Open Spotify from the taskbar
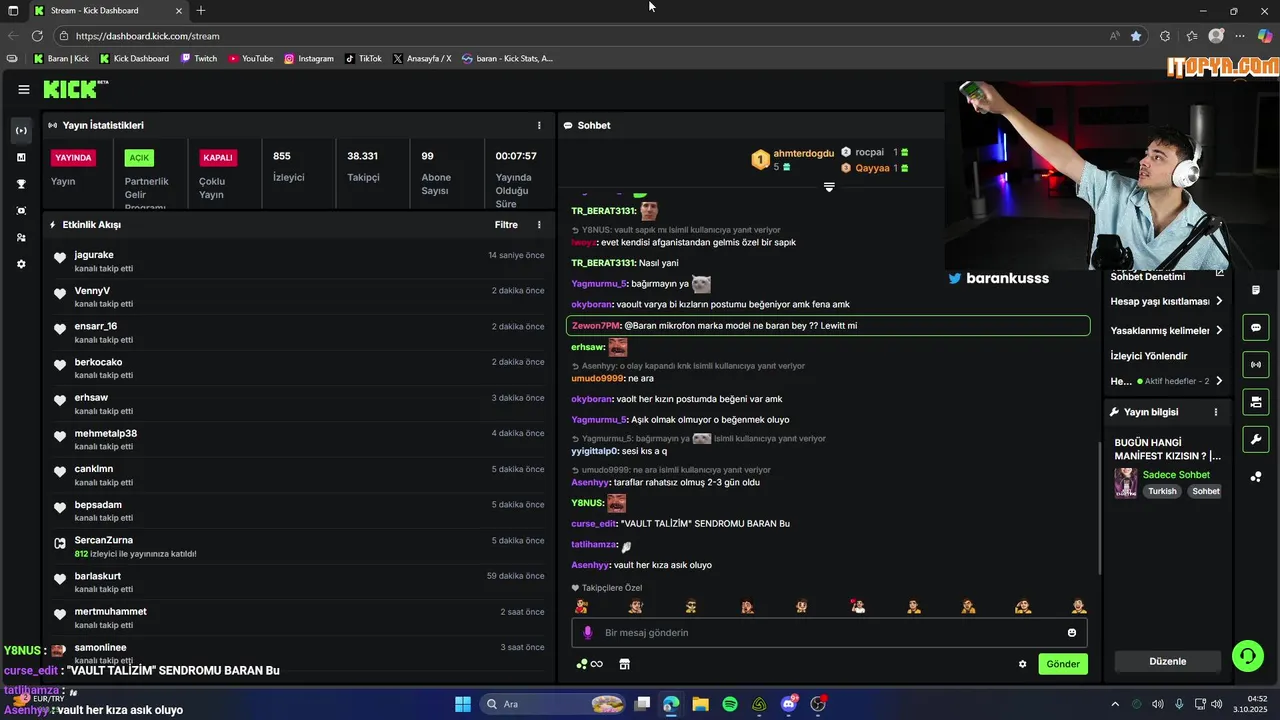Screen dimensions: 1280x720 [730, 704]
